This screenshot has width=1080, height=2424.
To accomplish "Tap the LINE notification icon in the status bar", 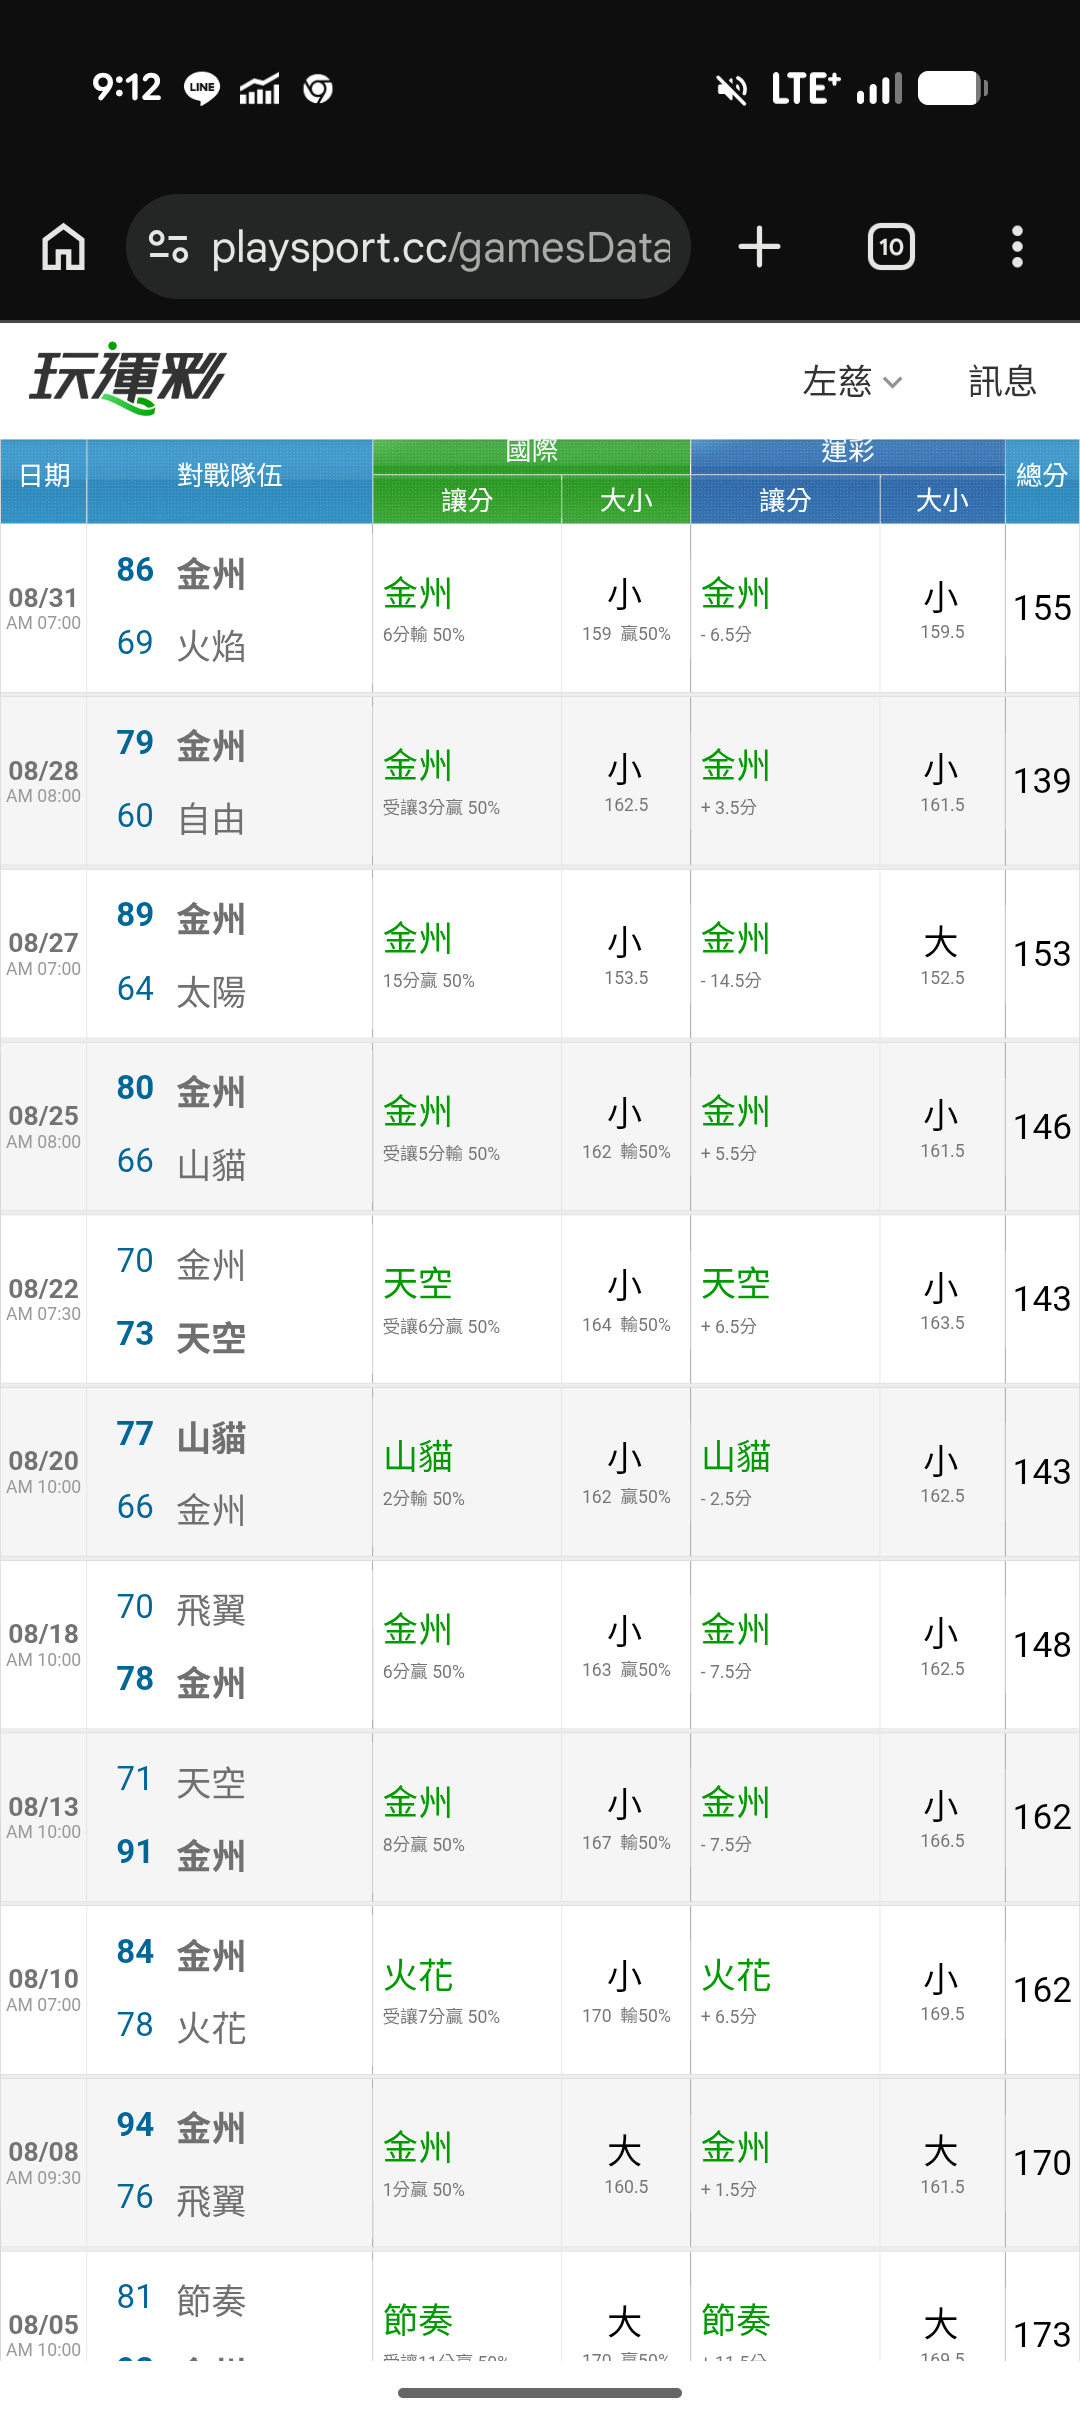I will [202, 89].
